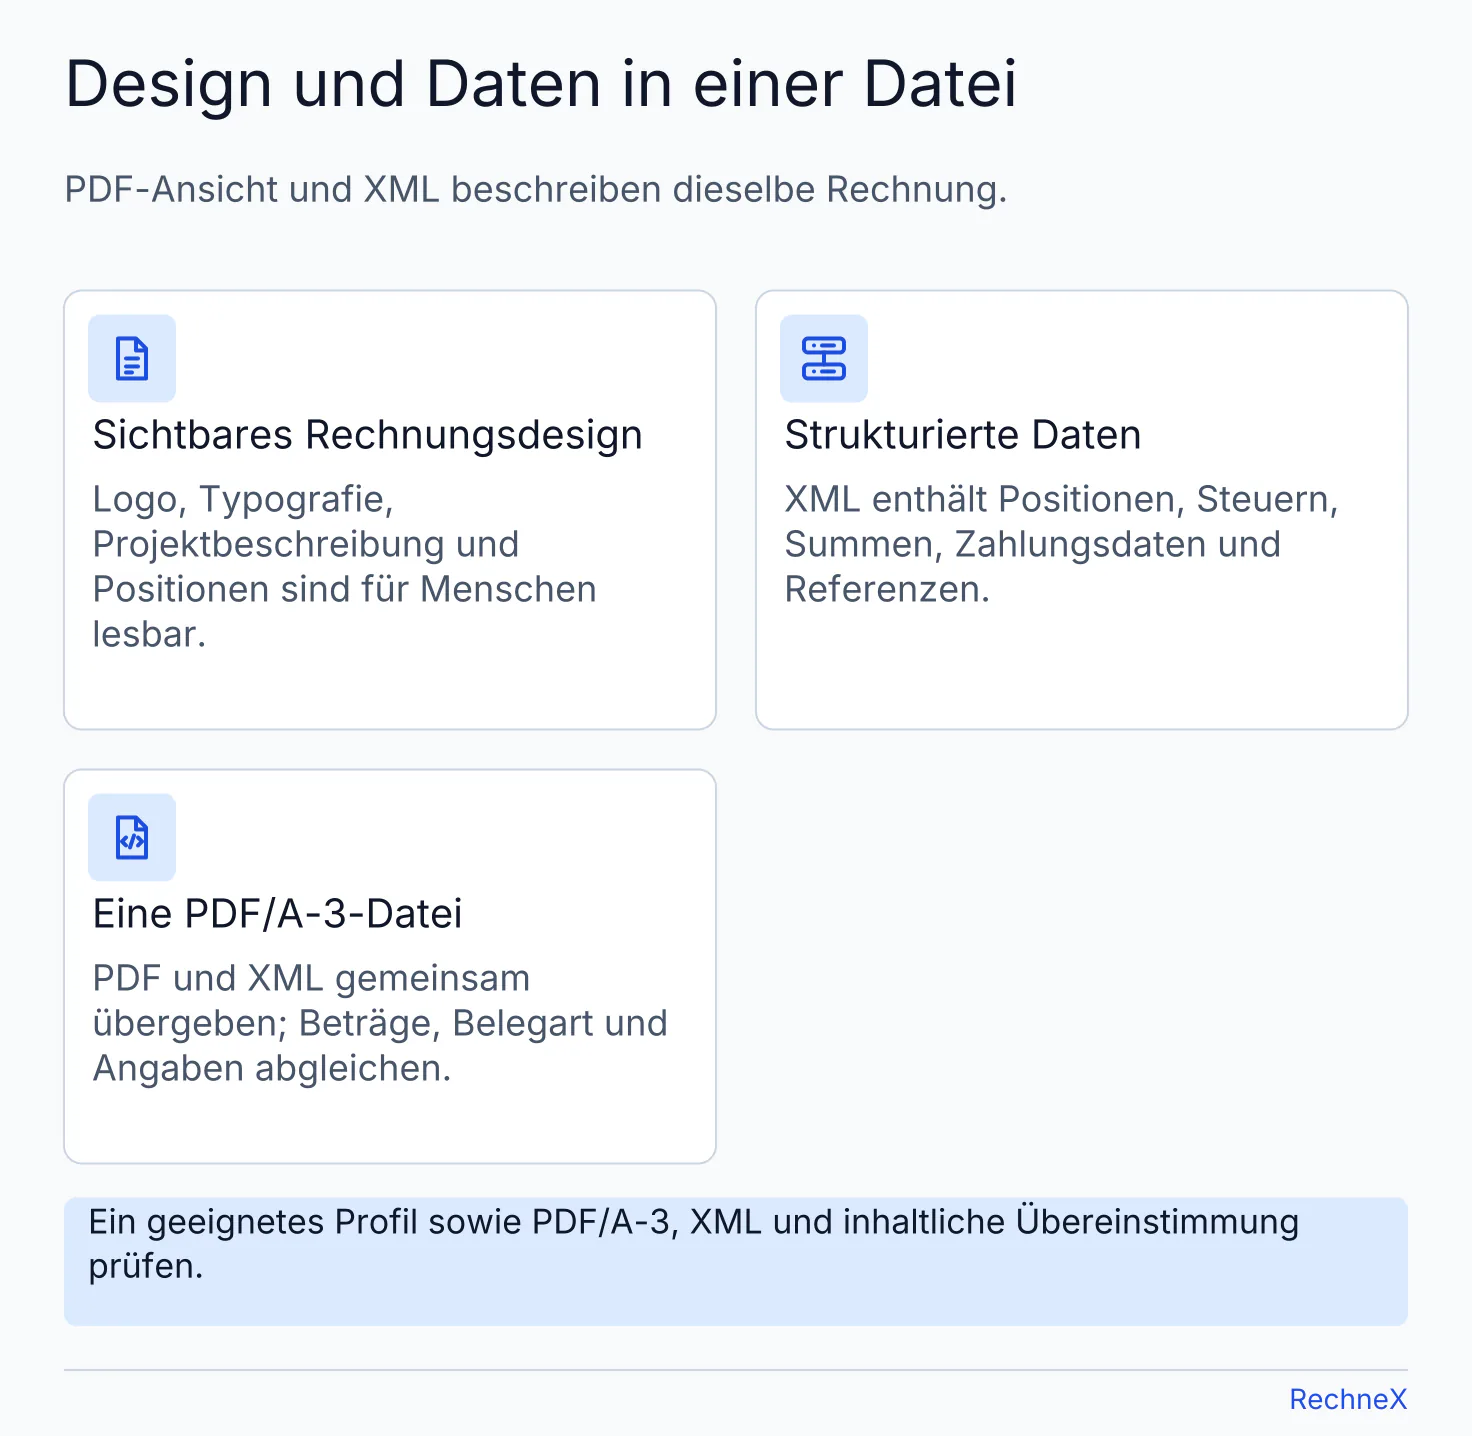Click the 'Eine PDF/A-3-Datei' card title
The width and height of the screenshot is (1472, 1436).
278,915
